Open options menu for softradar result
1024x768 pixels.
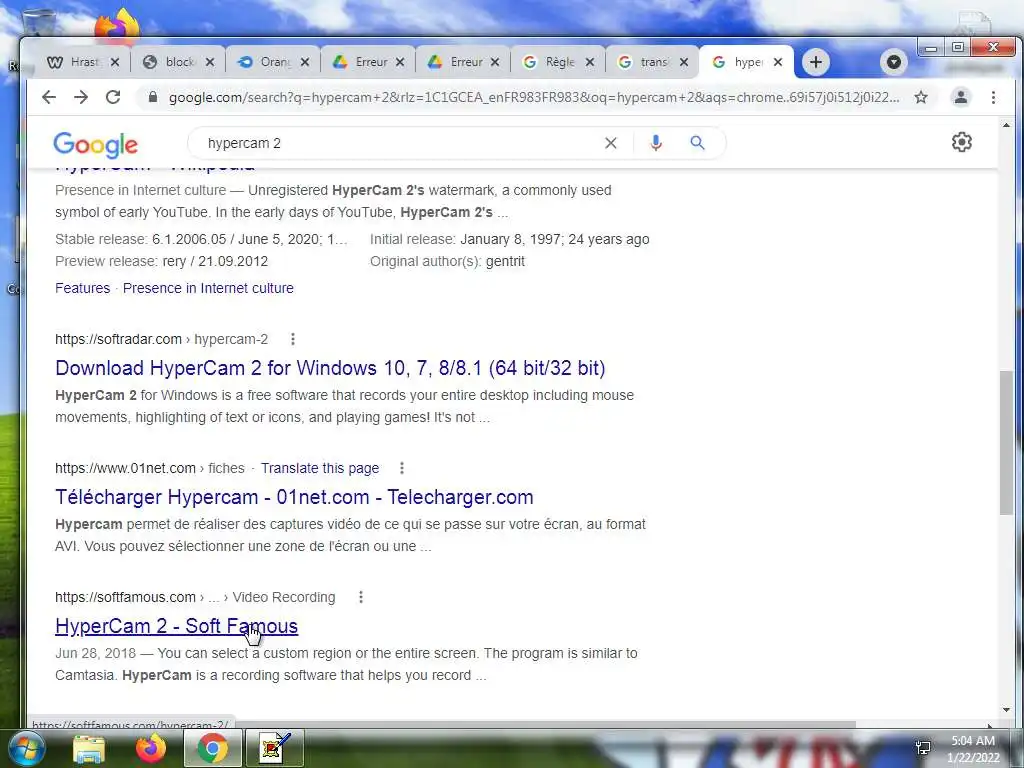point(293,339)
